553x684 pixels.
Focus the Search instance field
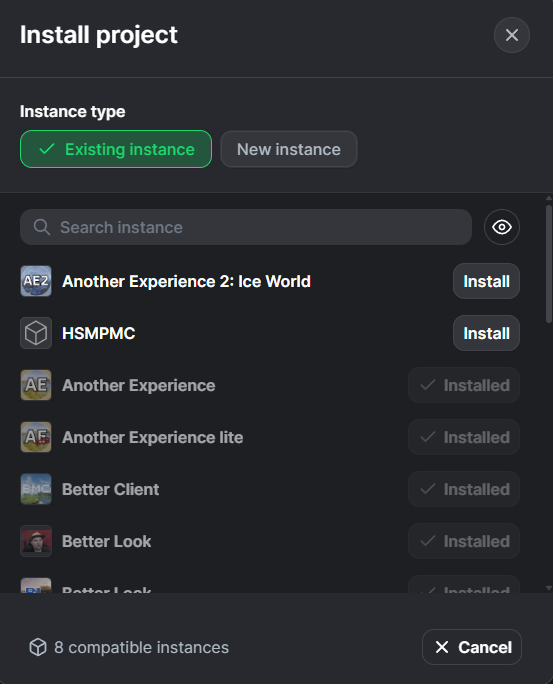(246, 227)
